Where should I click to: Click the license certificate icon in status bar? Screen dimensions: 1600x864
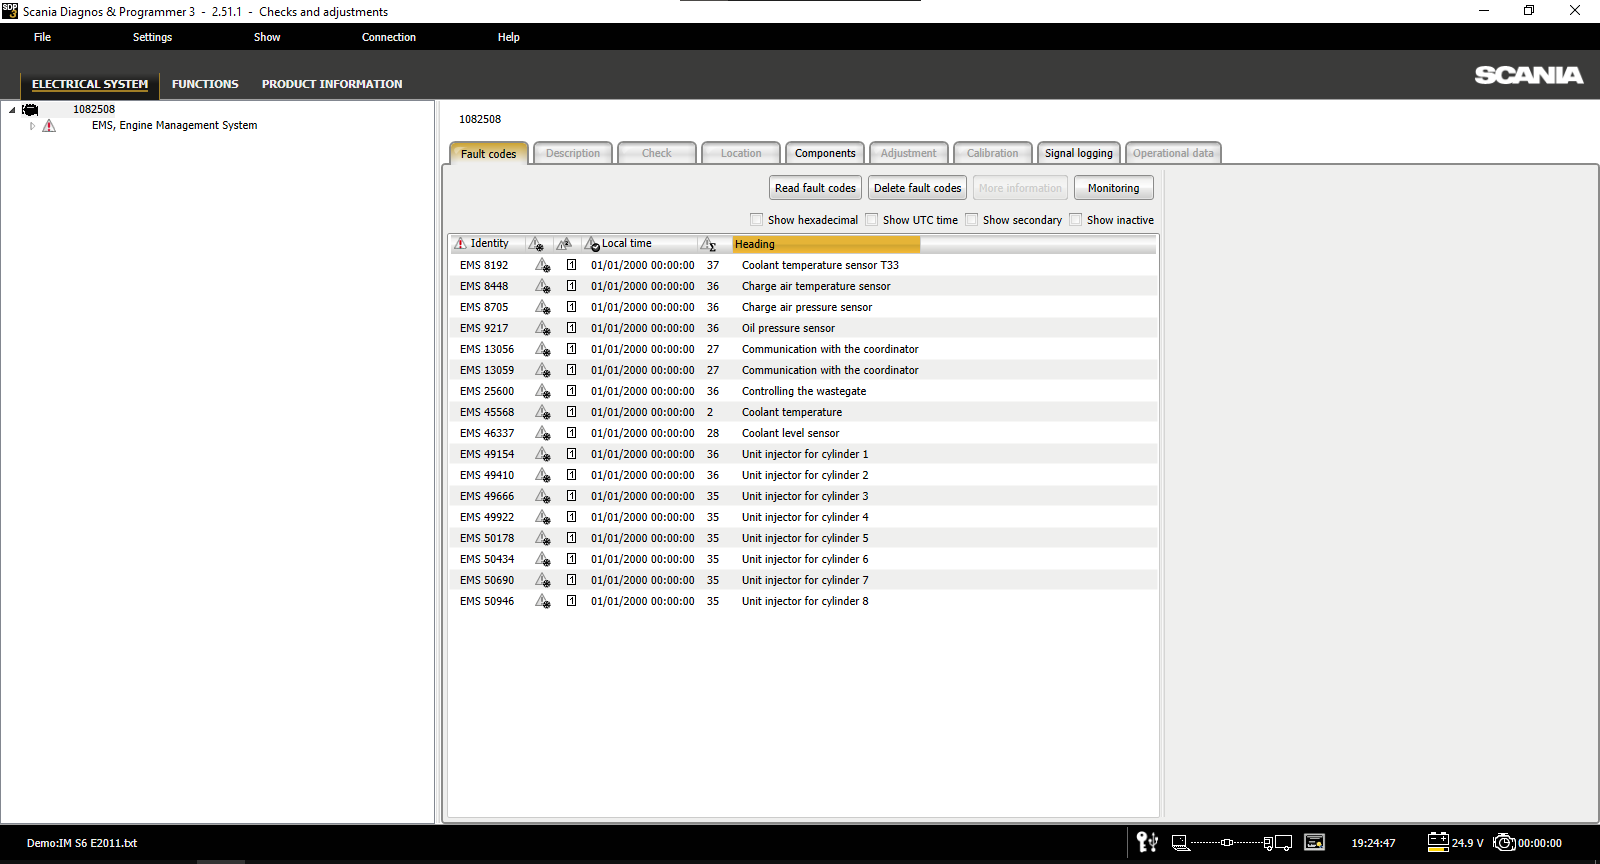1315,843
